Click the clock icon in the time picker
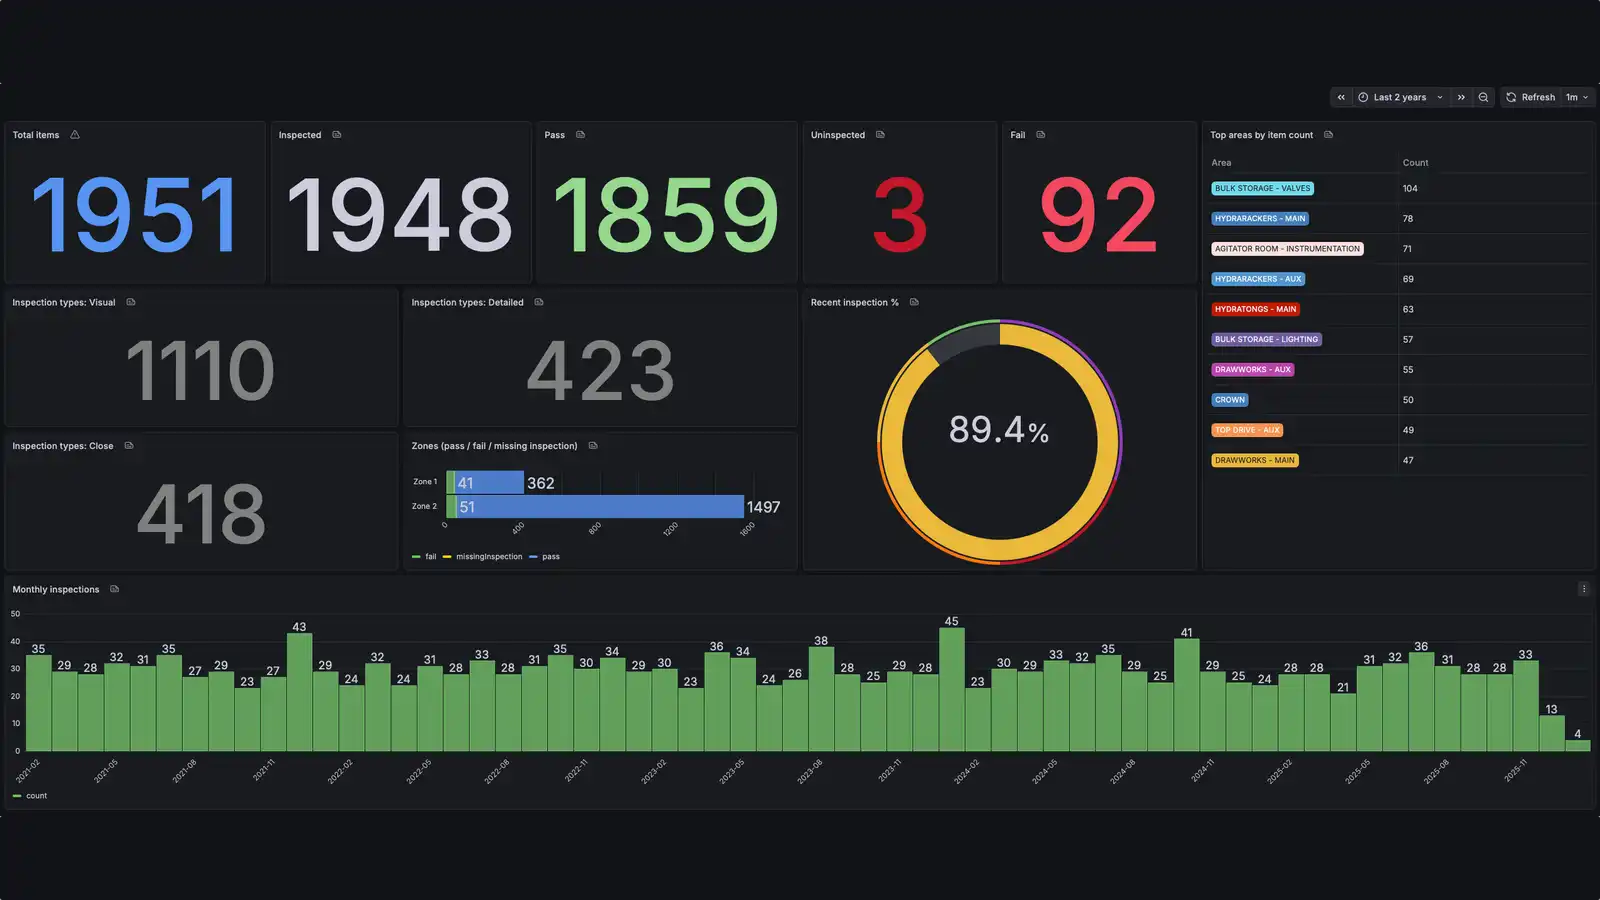 (1363, 96)
